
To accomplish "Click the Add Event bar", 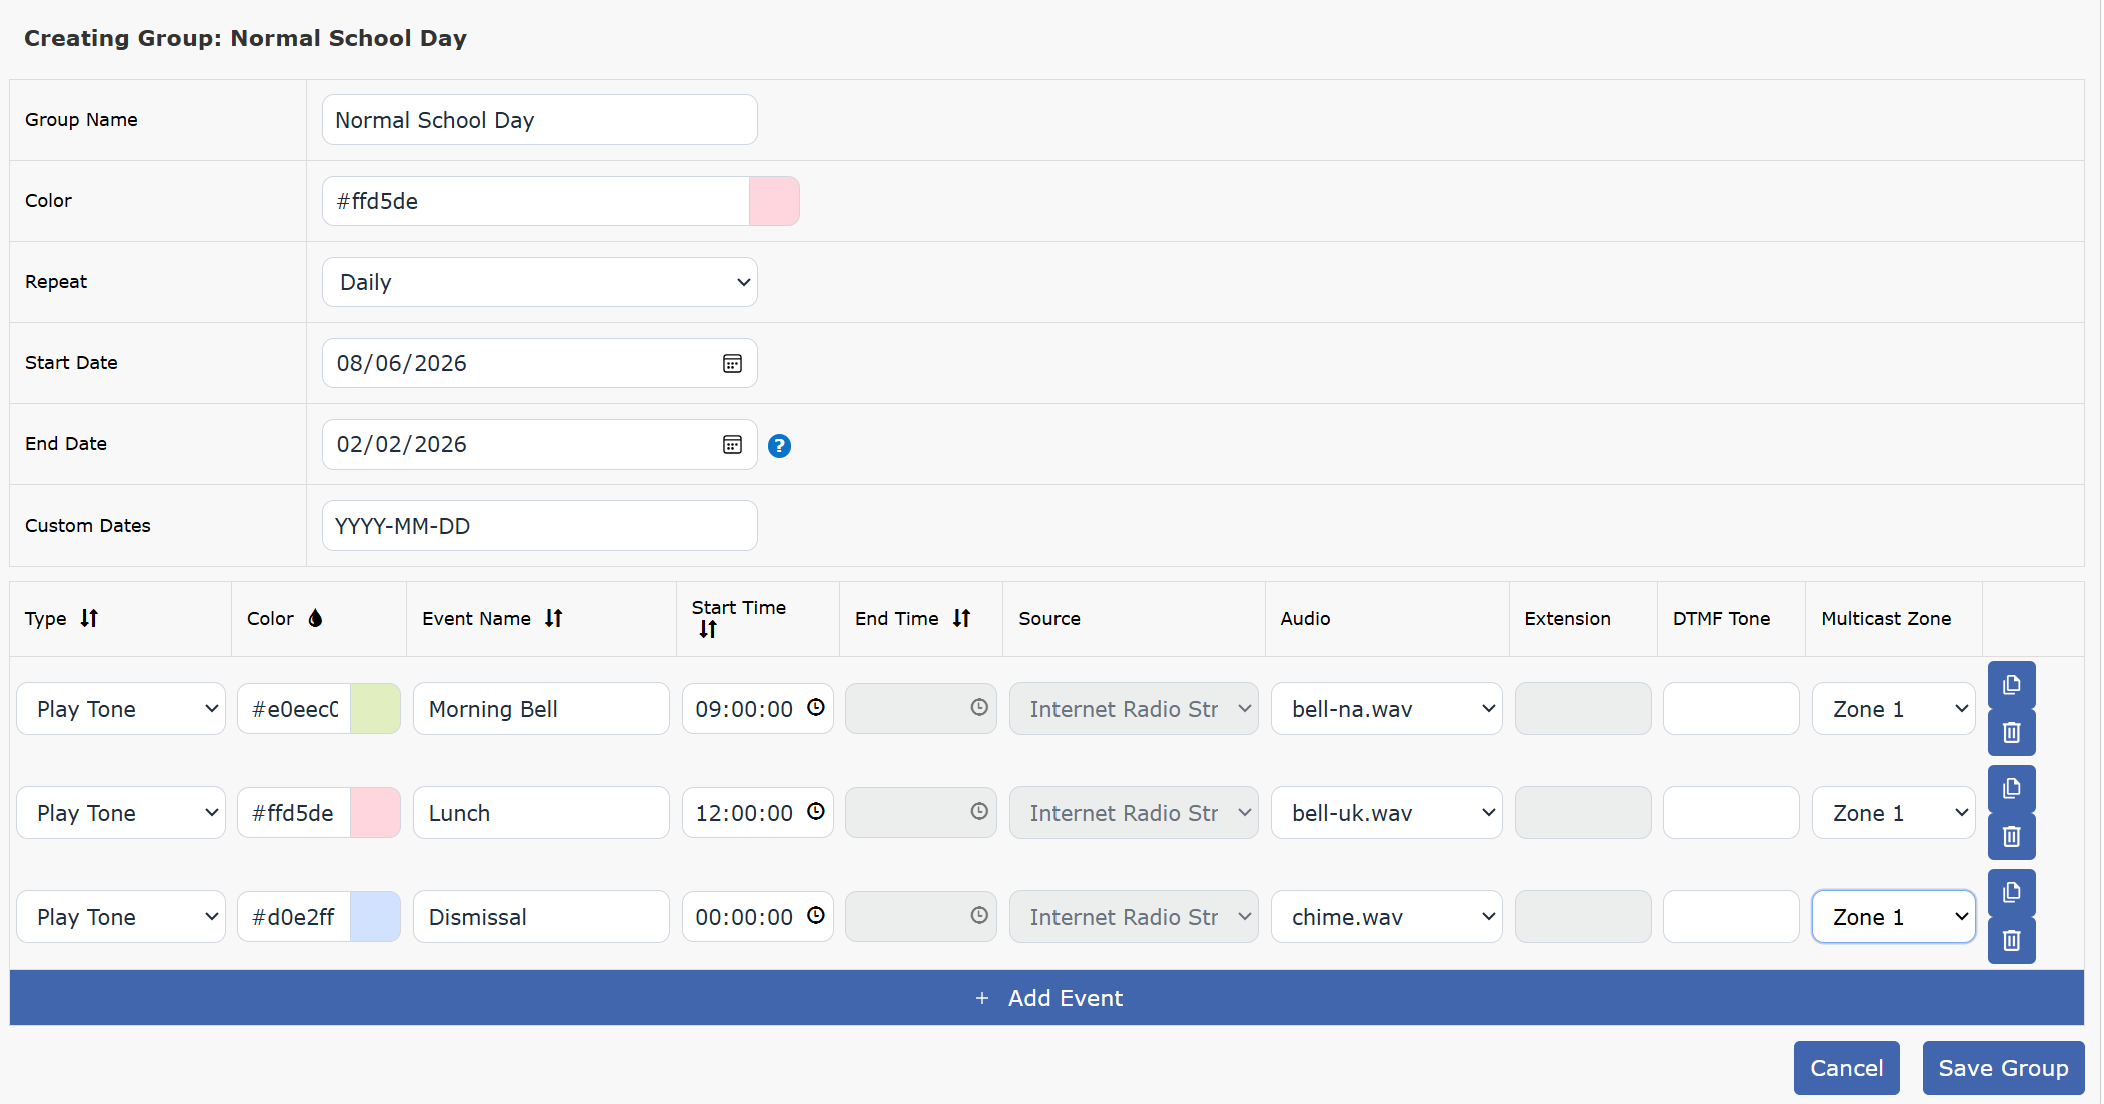I will tap(1047, 998).
